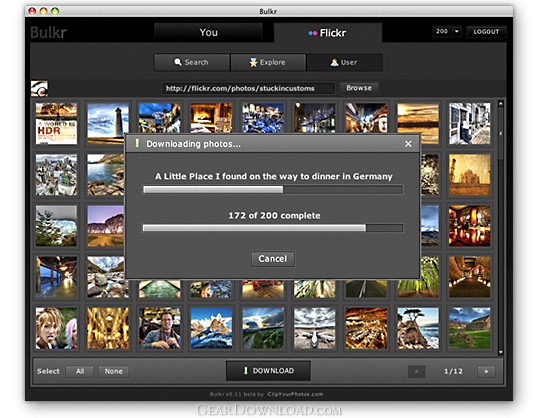Click the Flickr dots logo icon

tap(312, 33)
